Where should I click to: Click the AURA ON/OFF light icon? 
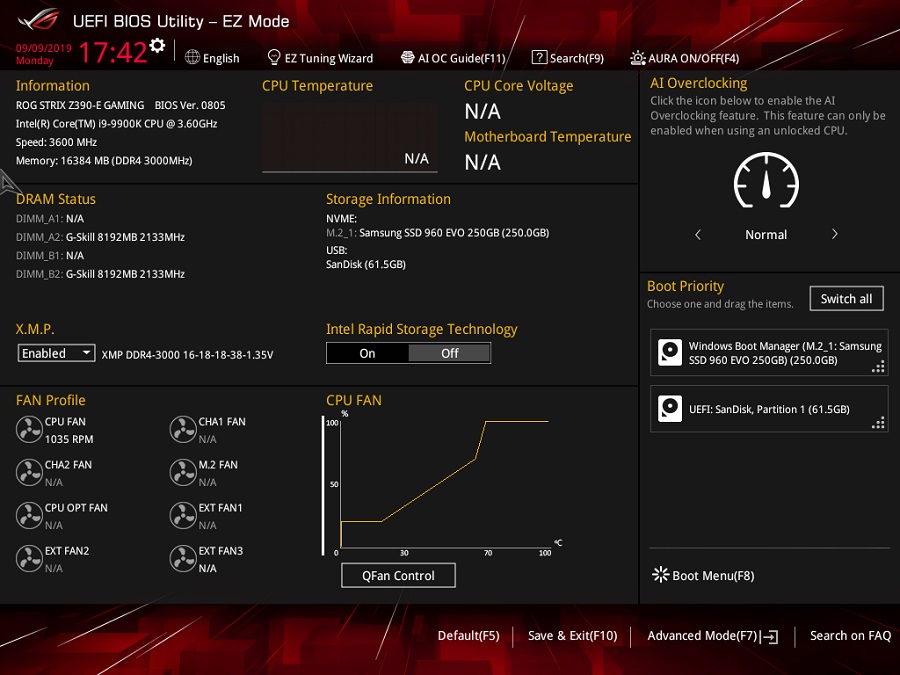pos(638,57)
